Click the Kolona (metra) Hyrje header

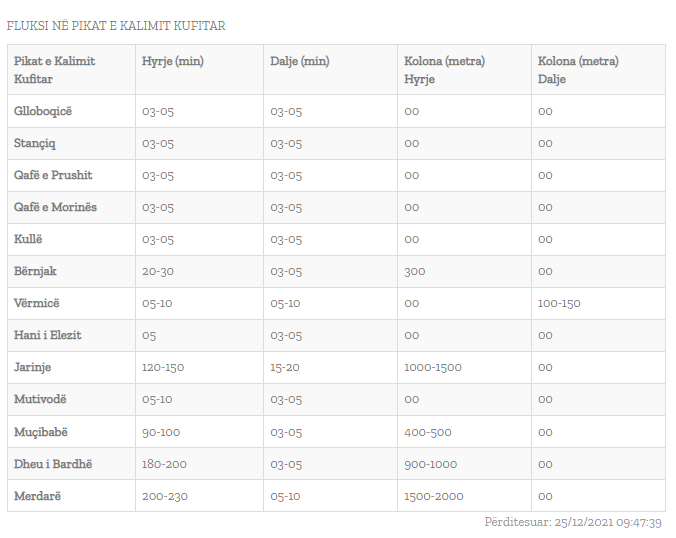[444, 70]
